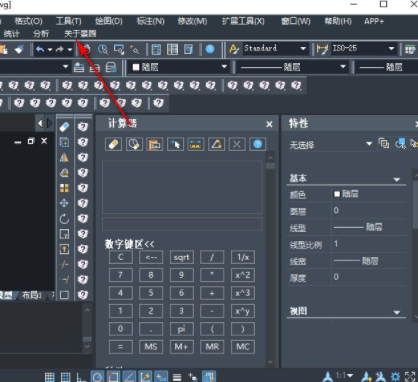Open the Redo history dropdown arrow
This screenshot has height=382, width=418.
pyautogui.click(x=70, y=50)
